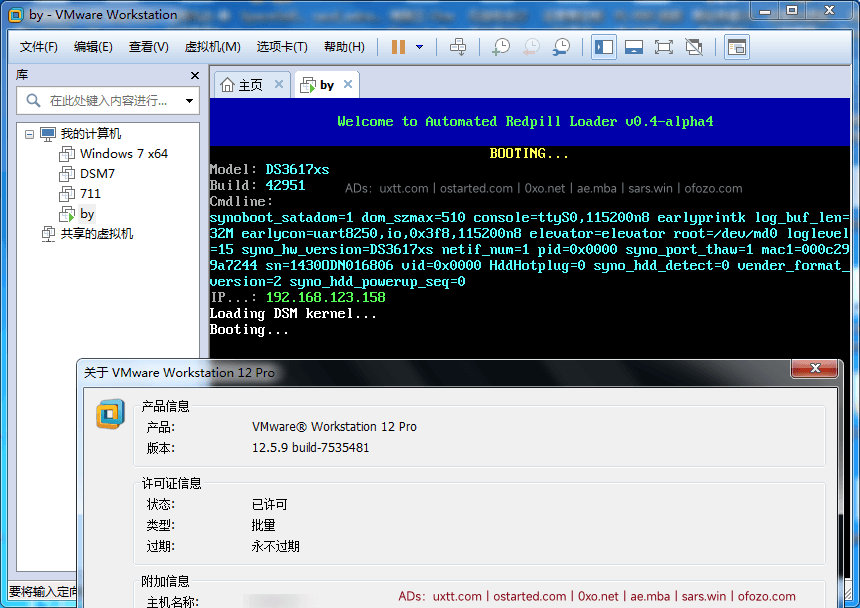Screen dimensions: 860x608
Task: Click the 永不过期 expiration value
Action: 275,547
